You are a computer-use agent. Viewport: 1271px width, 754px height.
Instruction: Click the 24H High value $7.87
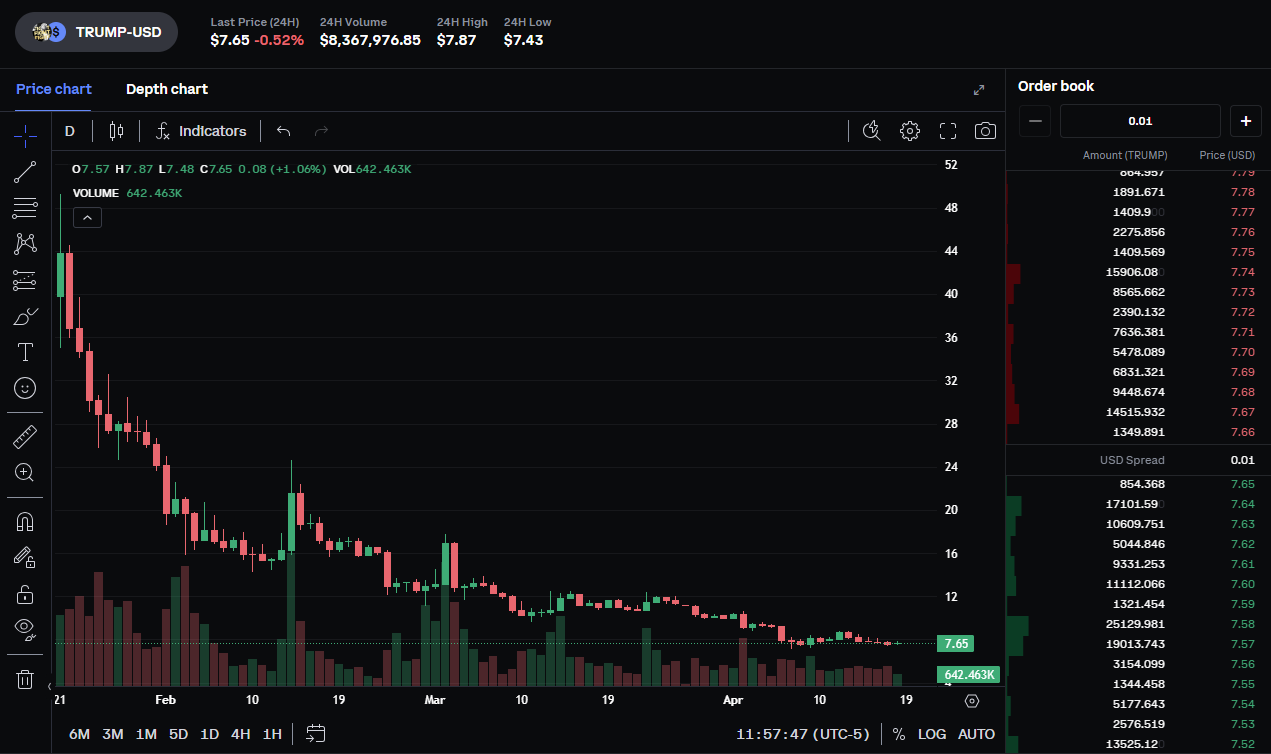(x=456, y=40)
